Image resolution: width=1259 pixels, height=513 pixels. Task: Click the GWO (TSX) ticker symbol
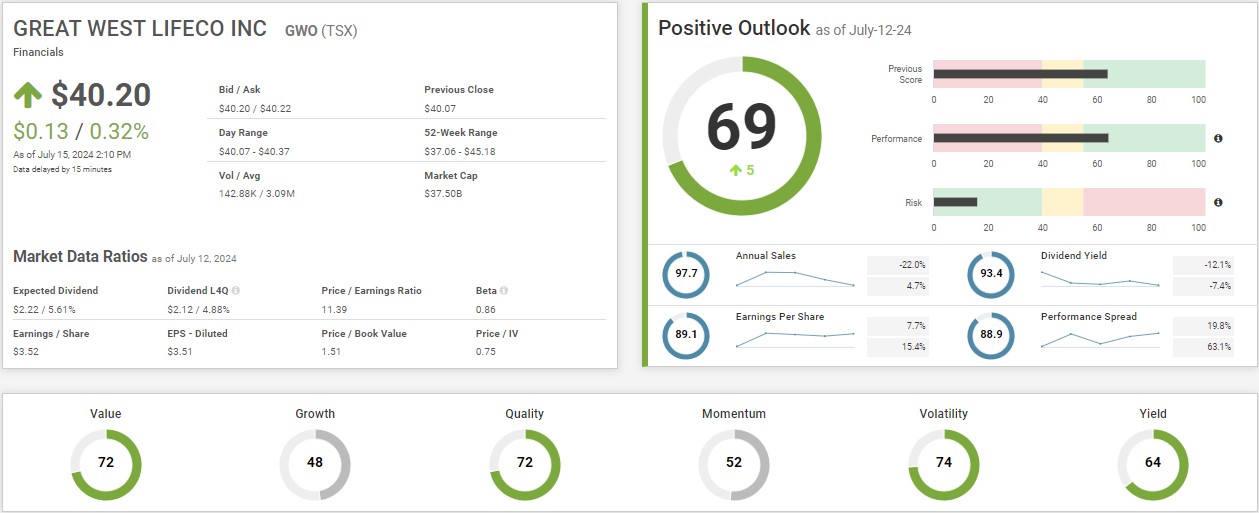coord(320,30)
